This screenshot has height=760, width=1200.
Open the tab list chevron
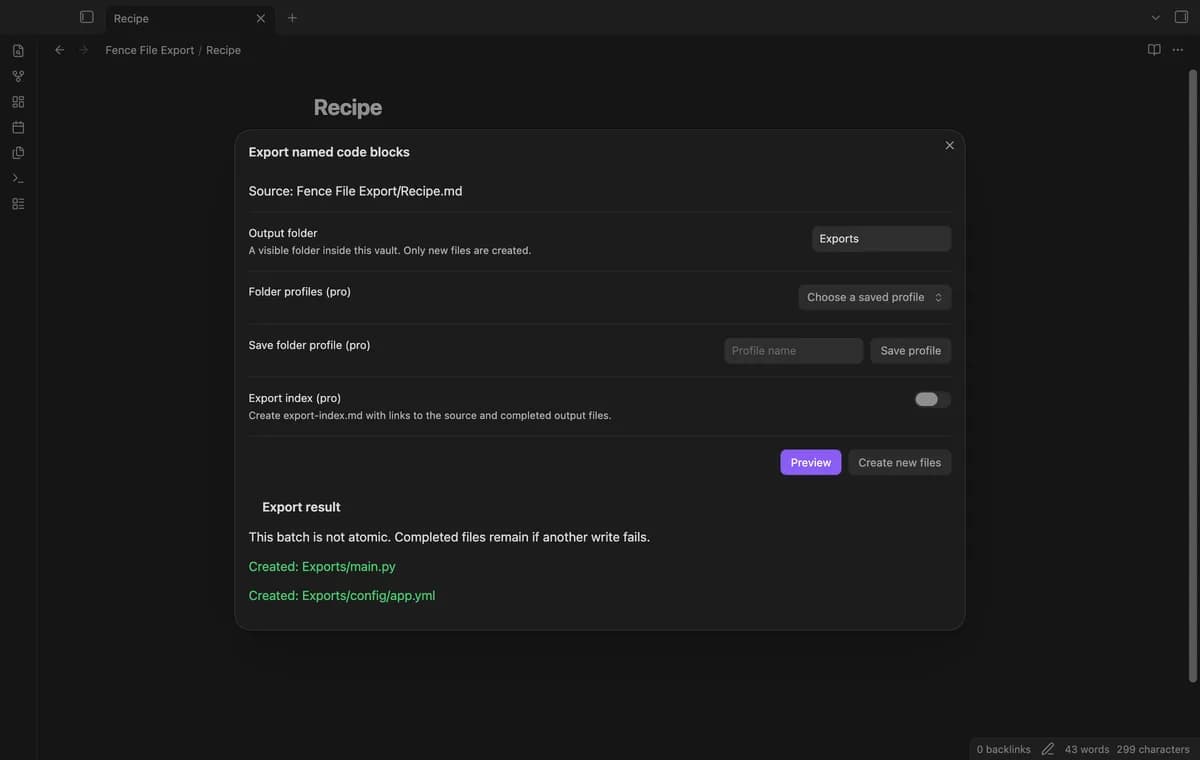pos(1156,18)
